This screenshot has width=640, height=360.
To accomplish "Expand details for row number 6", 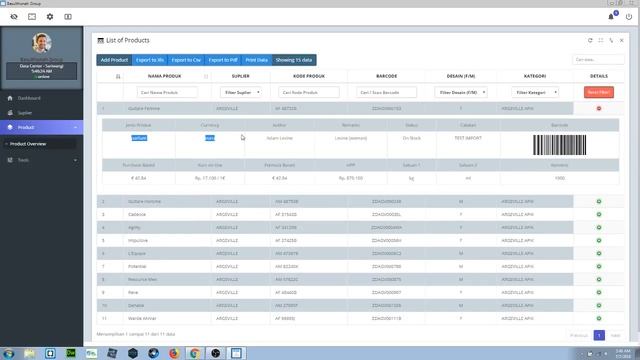I will point(599,253).
